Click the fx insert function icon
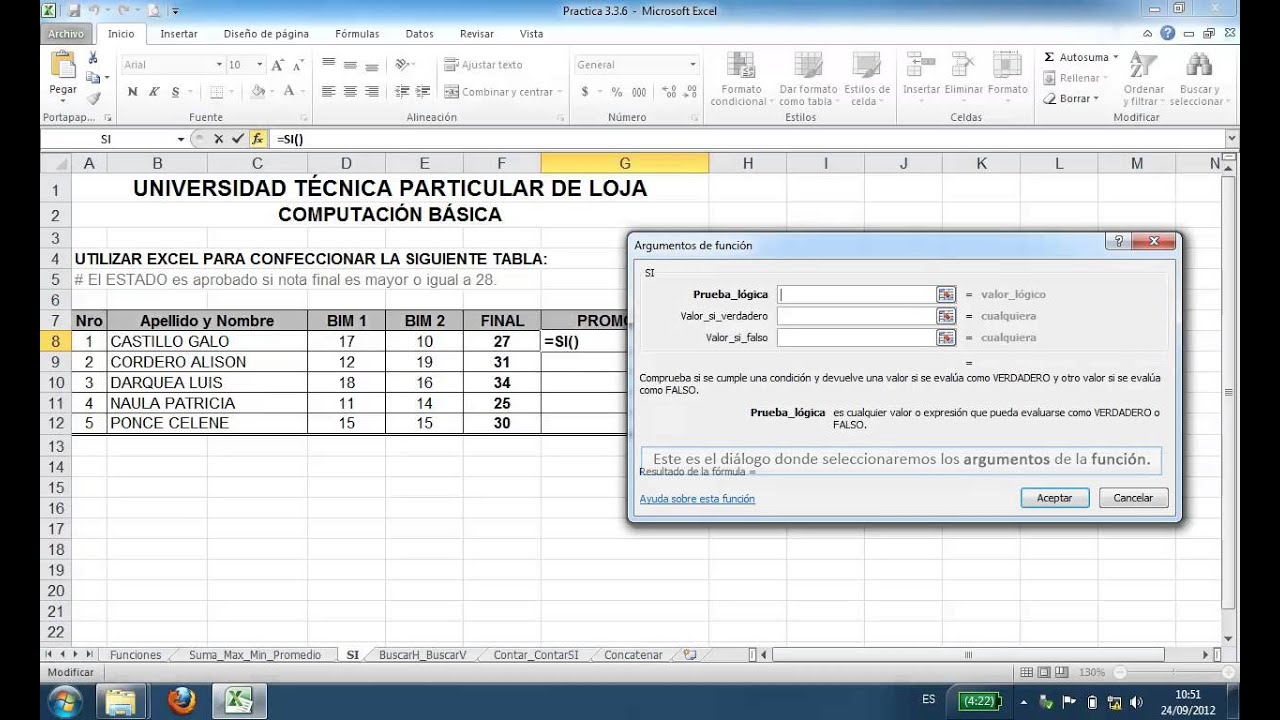1280x720 pixels. click(257, 139)
